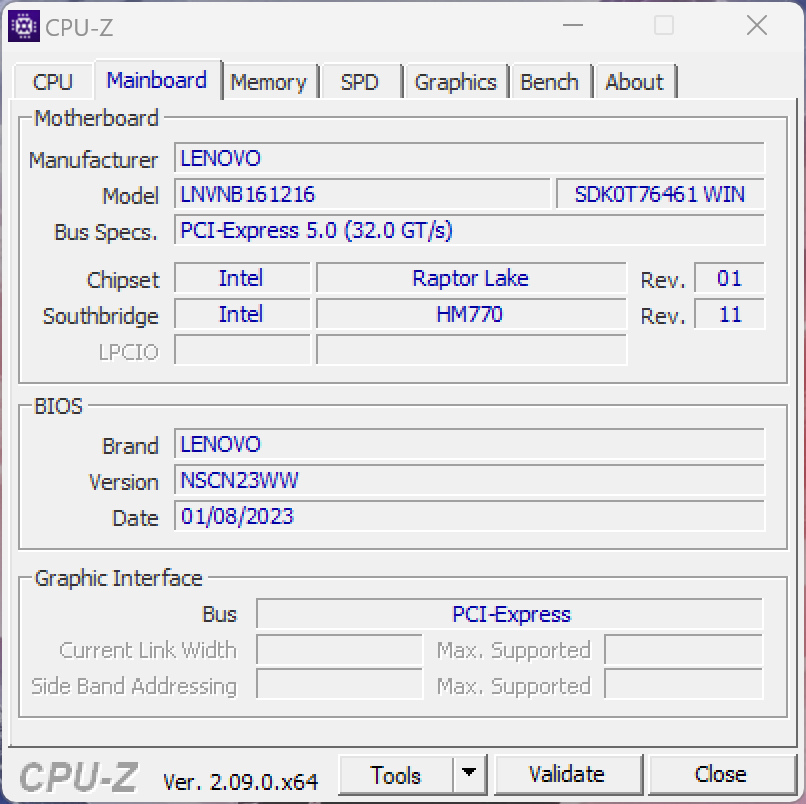Image resolution: width=806 pixels, height=804 pixels.
Task: Expand the Tools dropdown arrow
Action: [x=469, y=775]
